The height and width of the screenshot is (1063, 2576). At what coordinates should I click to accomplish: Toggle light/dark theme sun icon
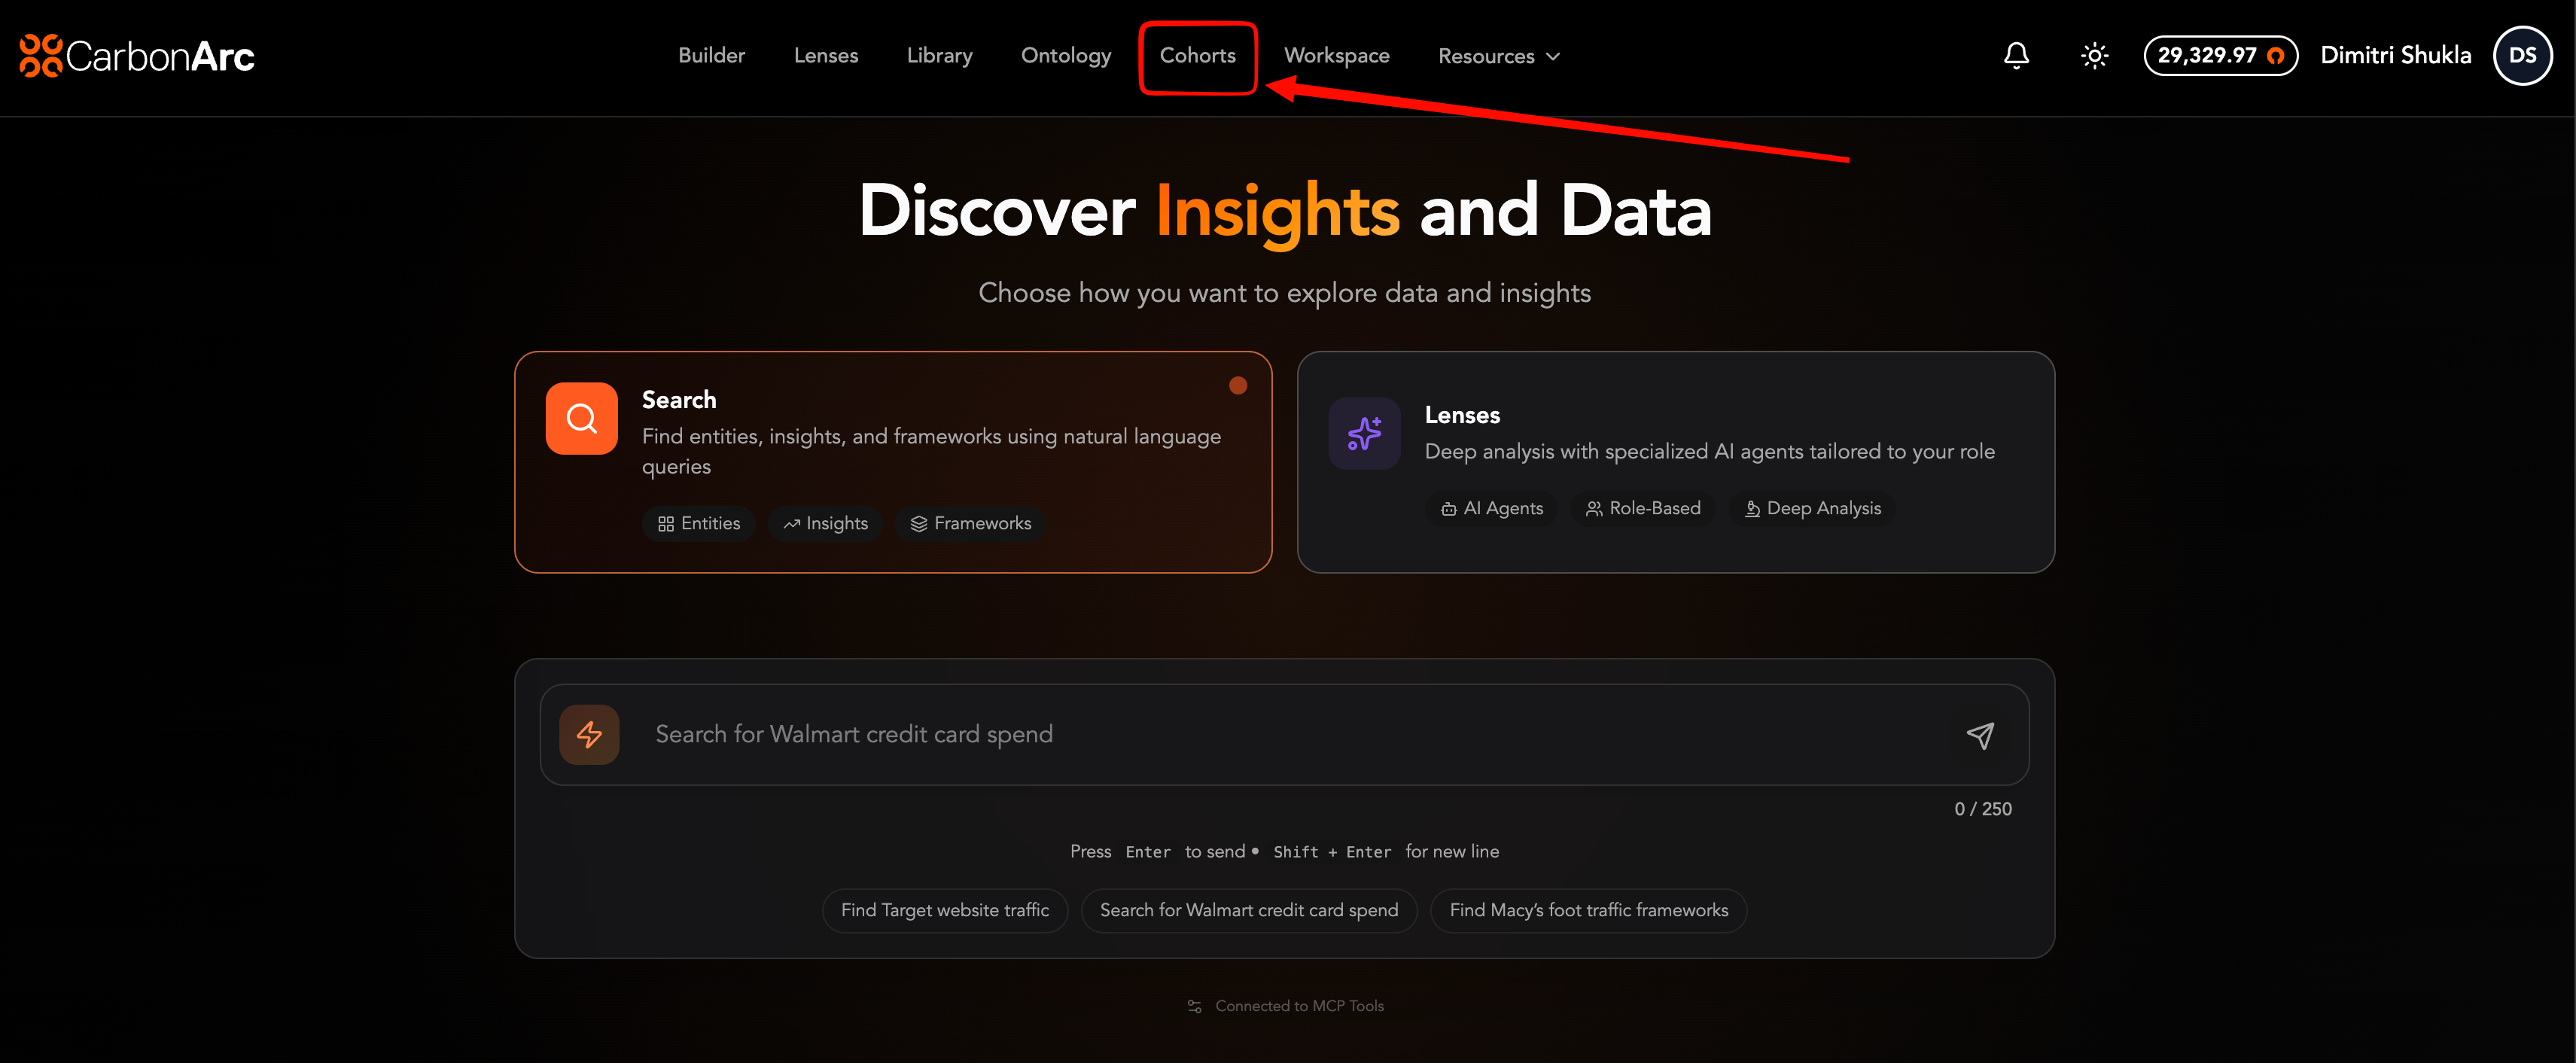point(2094,56)
